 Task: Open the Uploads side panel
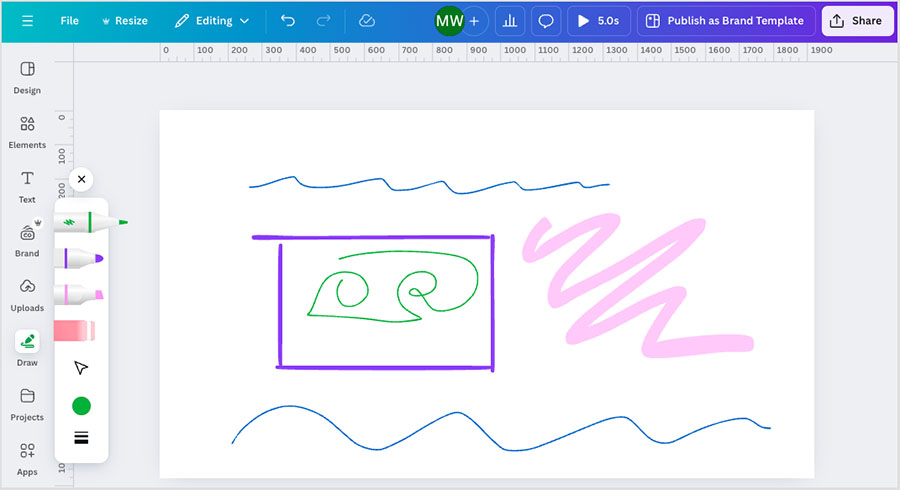click(27, 295)
